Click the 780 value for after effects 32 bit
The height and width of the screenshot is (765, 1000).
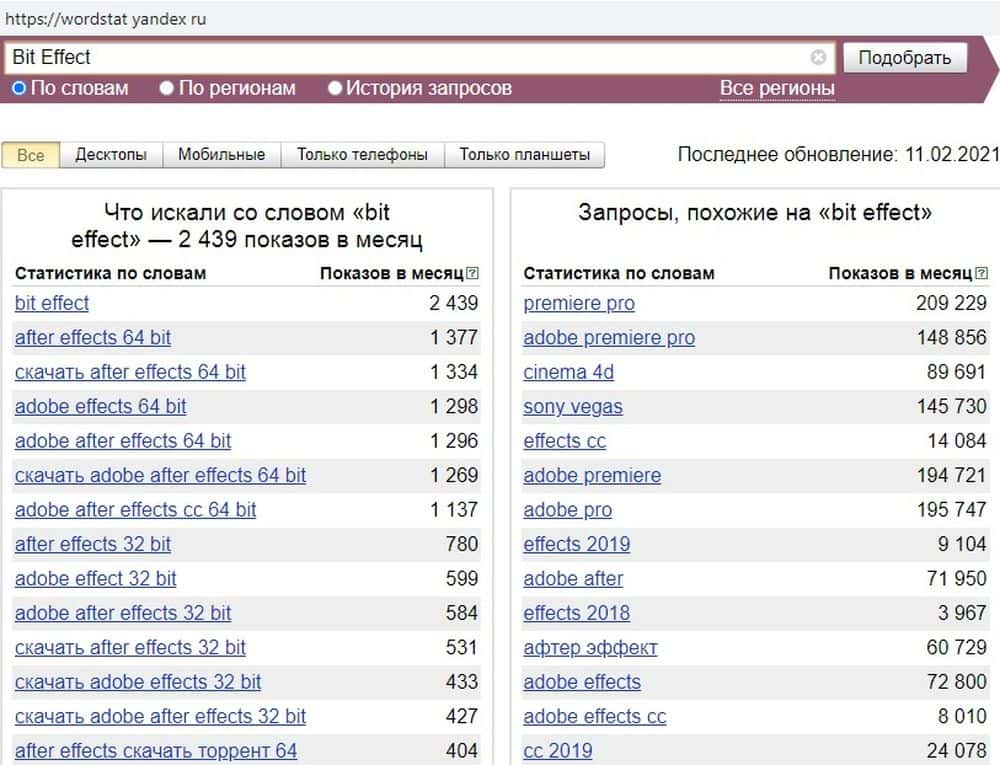tap(462, 544)
